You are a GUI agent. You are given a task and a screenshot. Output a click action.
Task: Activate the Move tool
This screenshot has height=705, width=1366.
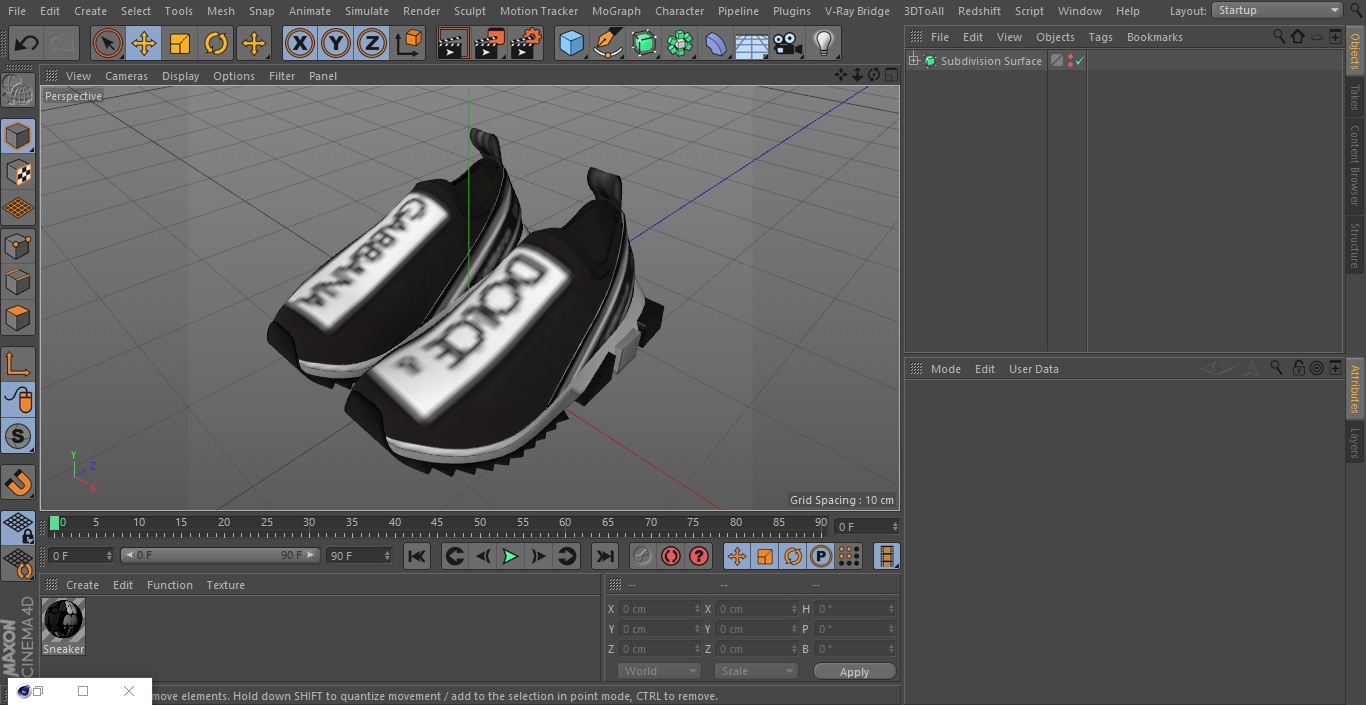point(144,43)
